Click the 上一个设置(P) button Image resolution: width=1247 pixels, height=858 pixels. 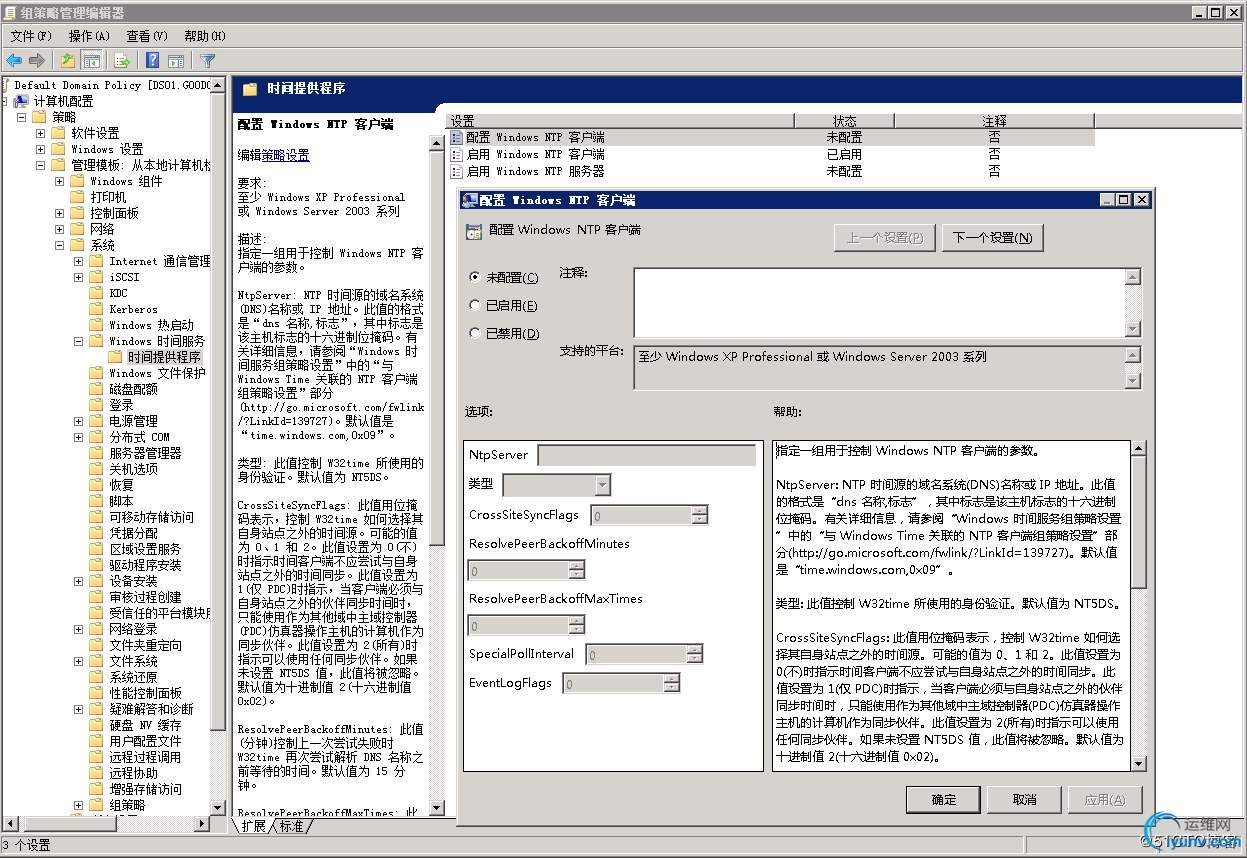point(885,237)
